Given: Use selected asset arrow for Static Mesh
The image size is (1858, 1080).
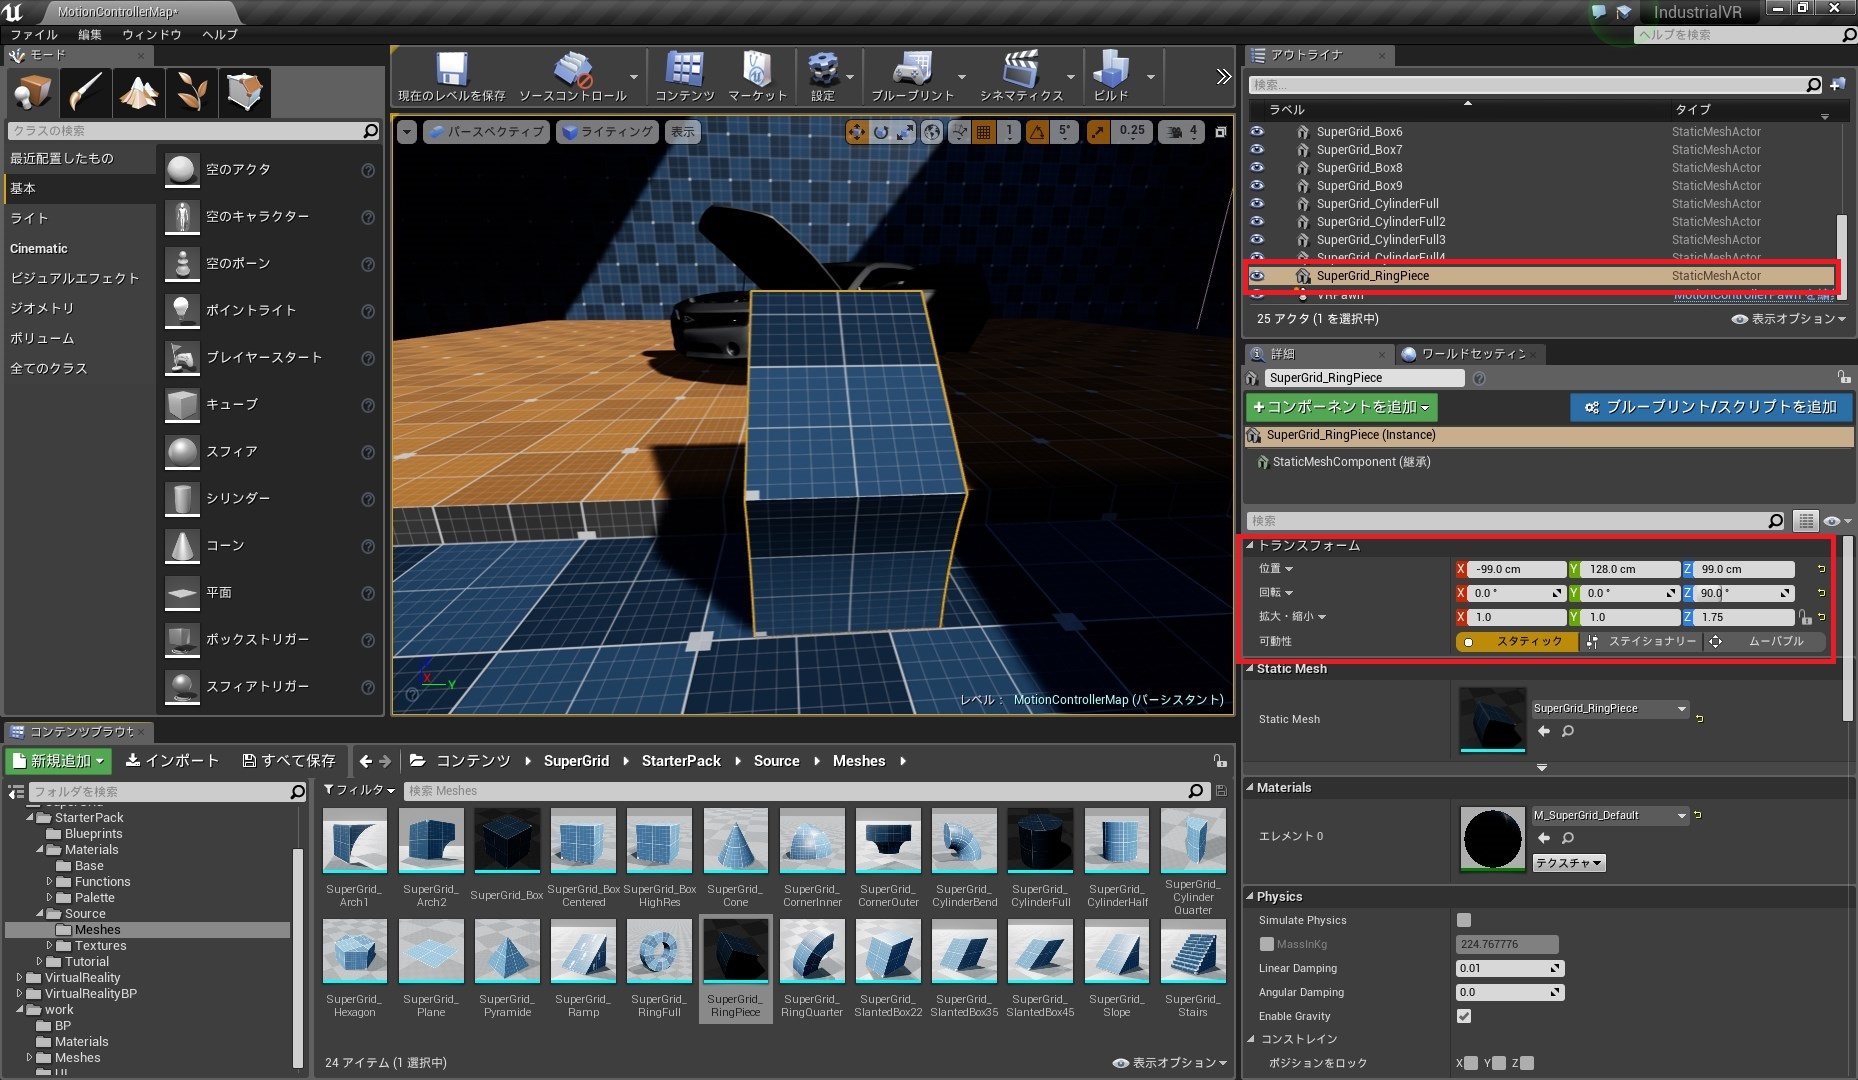Looking at the screenshot, I should [x=1544, y=731].
